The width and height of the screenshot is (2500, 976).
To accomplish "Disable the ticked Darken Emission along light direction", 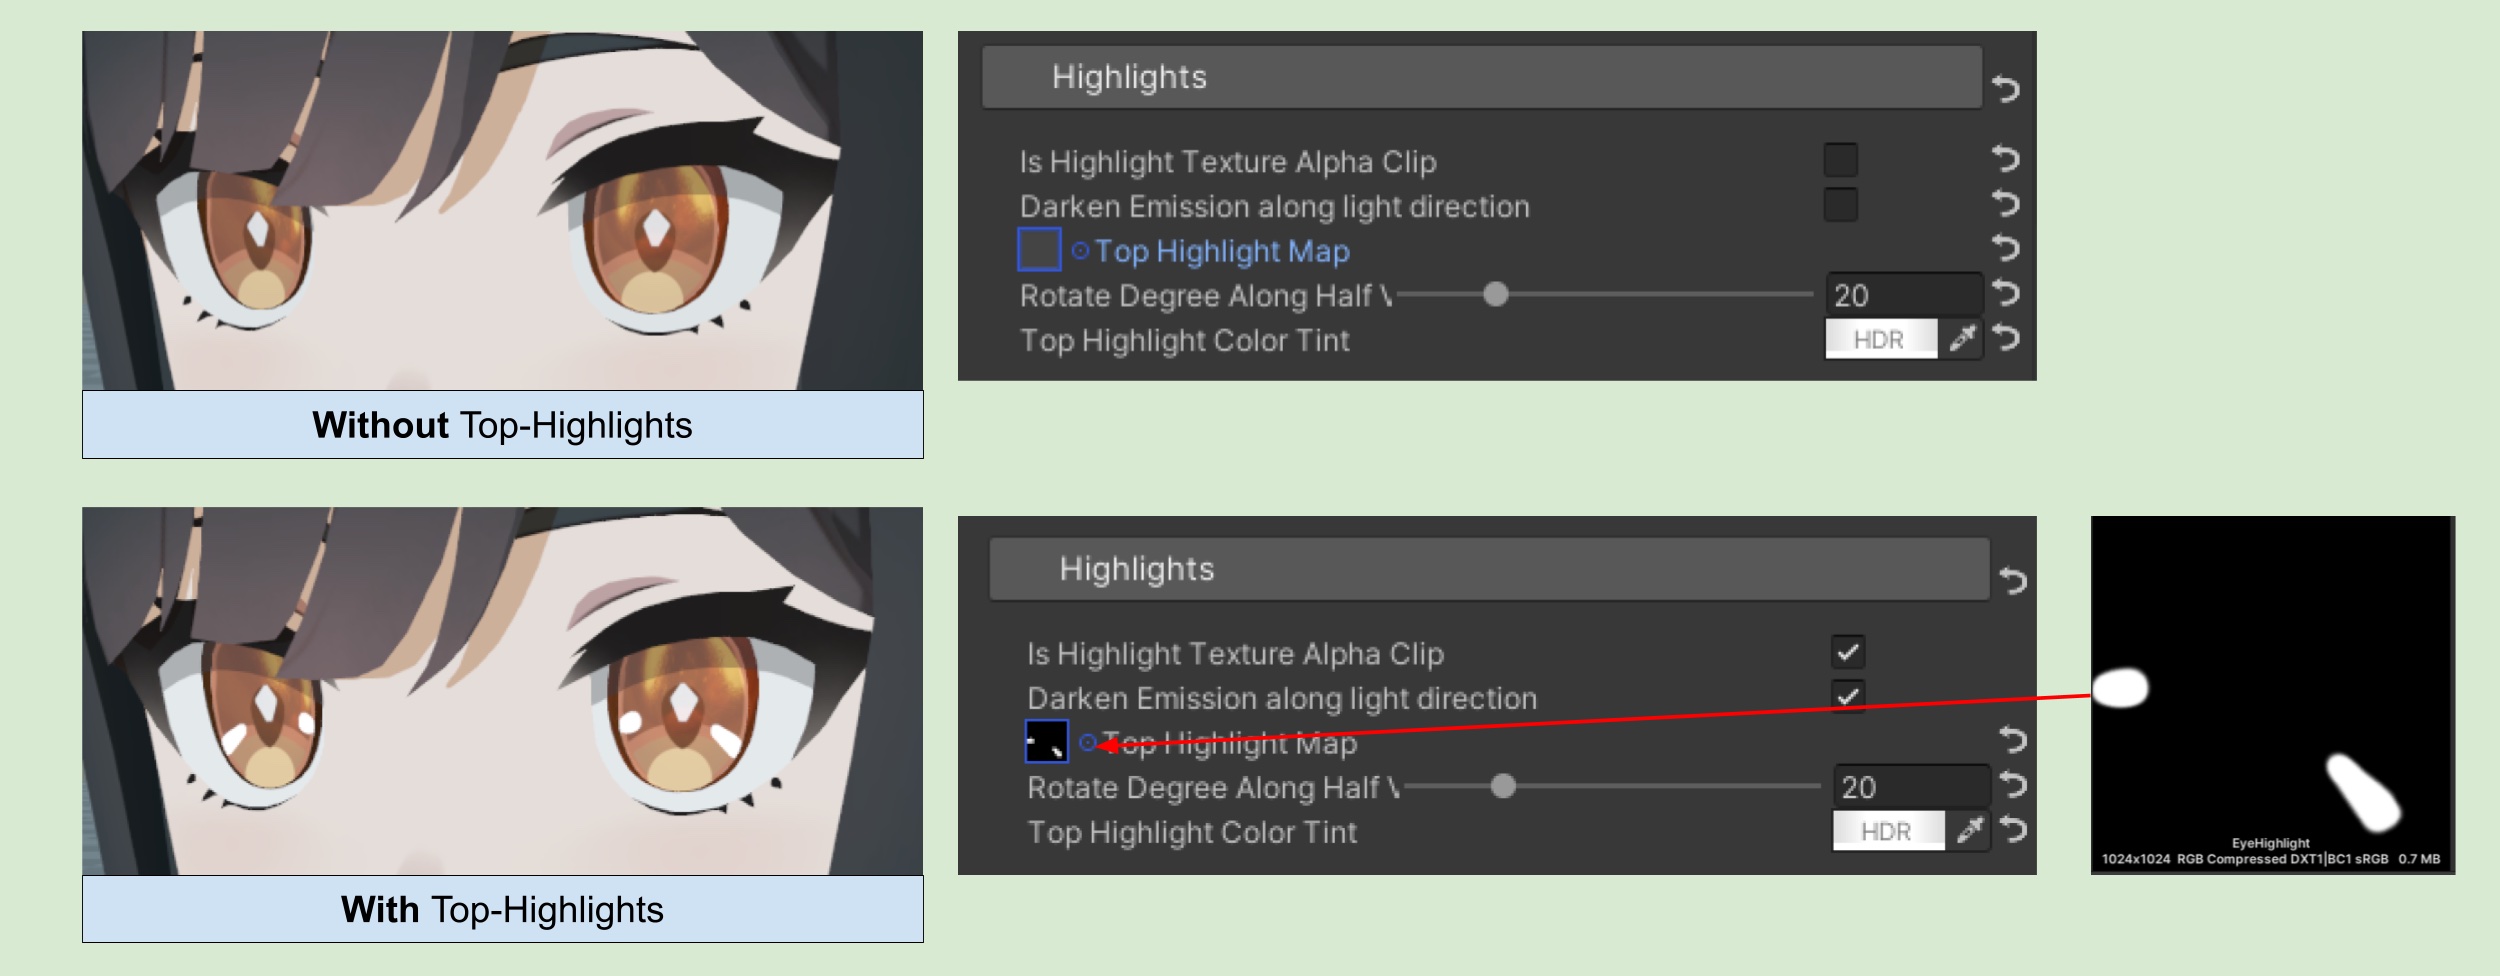I will coord(1848,696).
